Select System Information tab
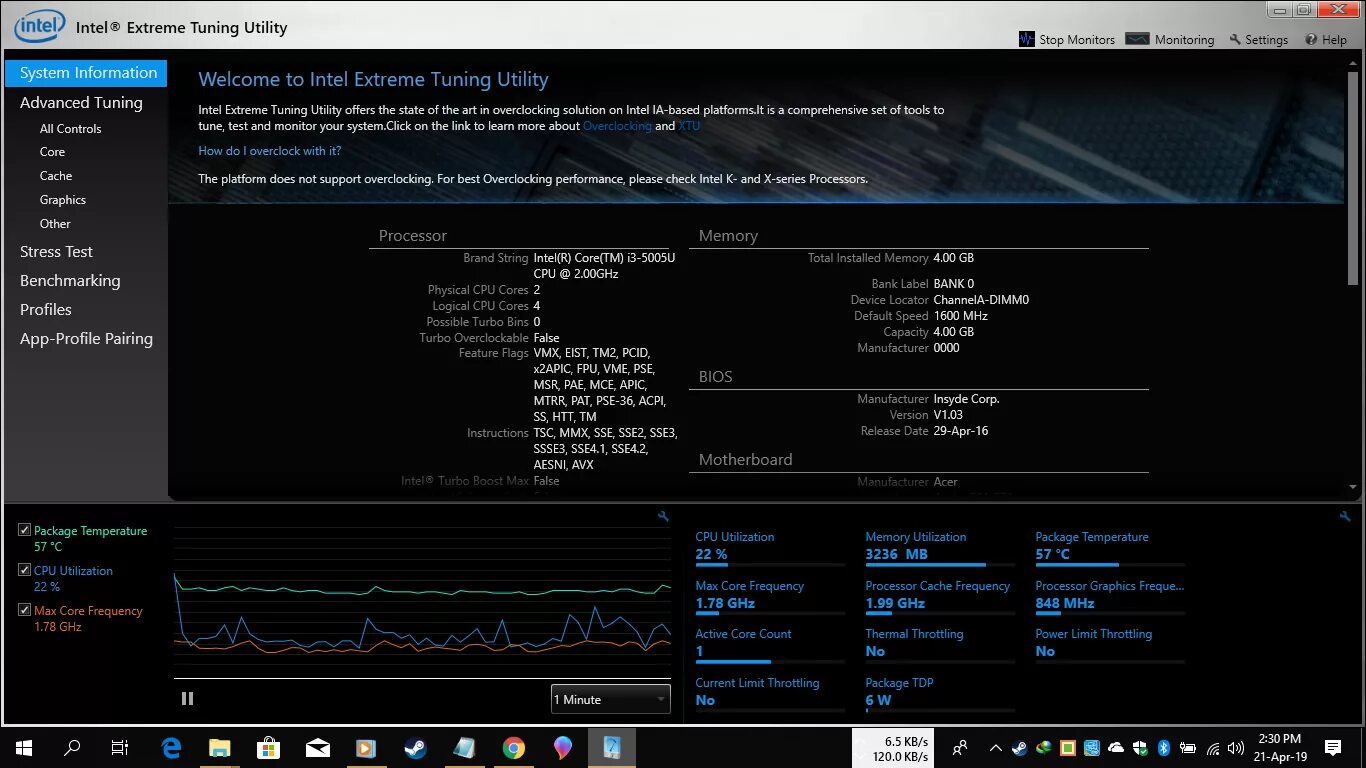The image size is (1366, 768). (x=86, y=73)
